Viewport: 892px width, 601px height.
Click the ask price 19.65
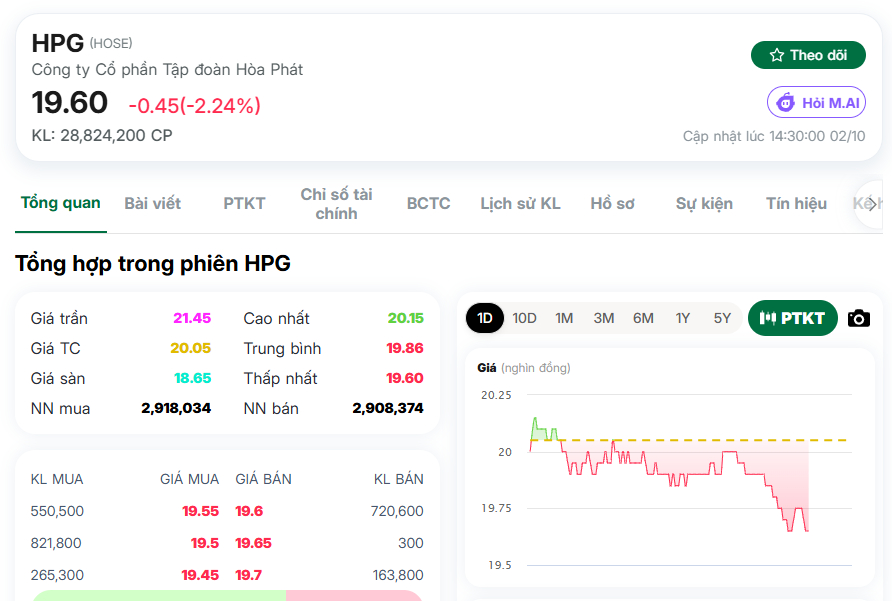point(254,543)
